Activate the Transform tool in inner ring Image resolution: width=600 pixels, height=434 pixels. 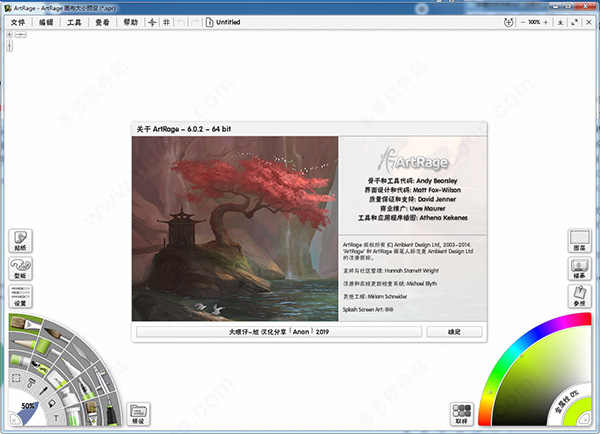click(x=31, y=382)
